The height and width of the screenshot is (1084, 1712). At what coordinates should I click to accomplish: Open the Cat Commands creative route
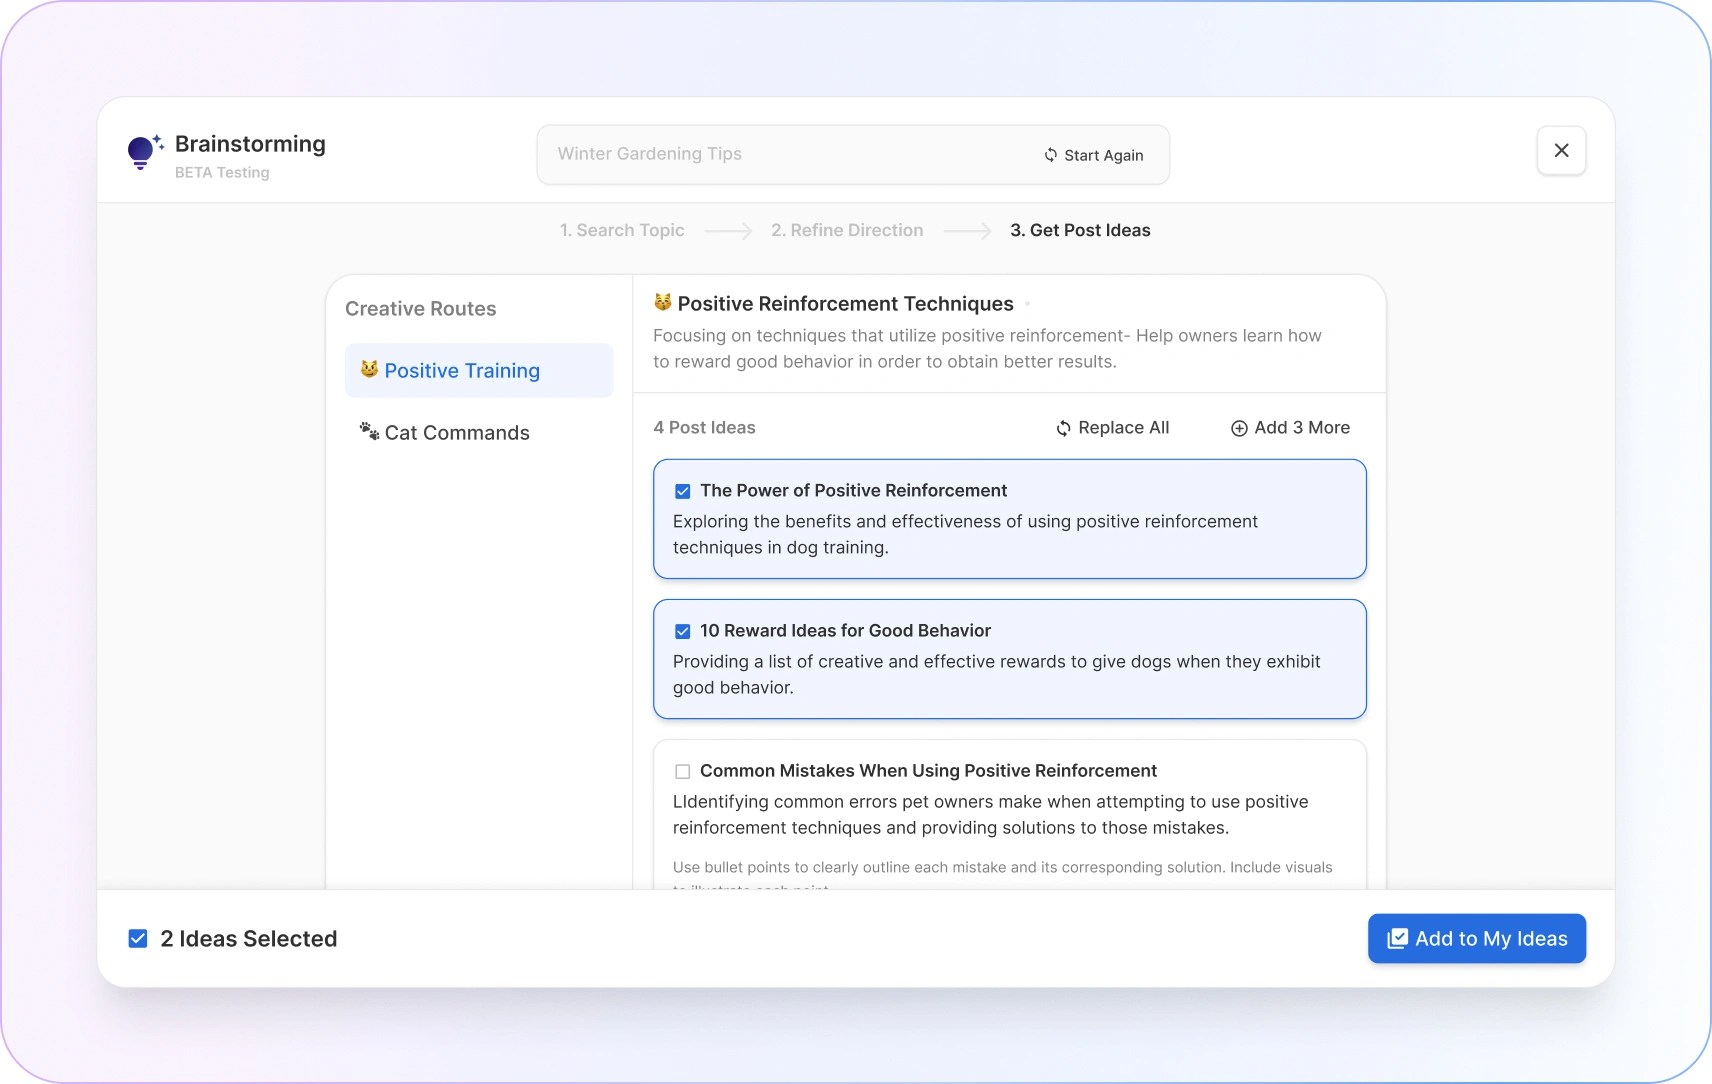457,433
